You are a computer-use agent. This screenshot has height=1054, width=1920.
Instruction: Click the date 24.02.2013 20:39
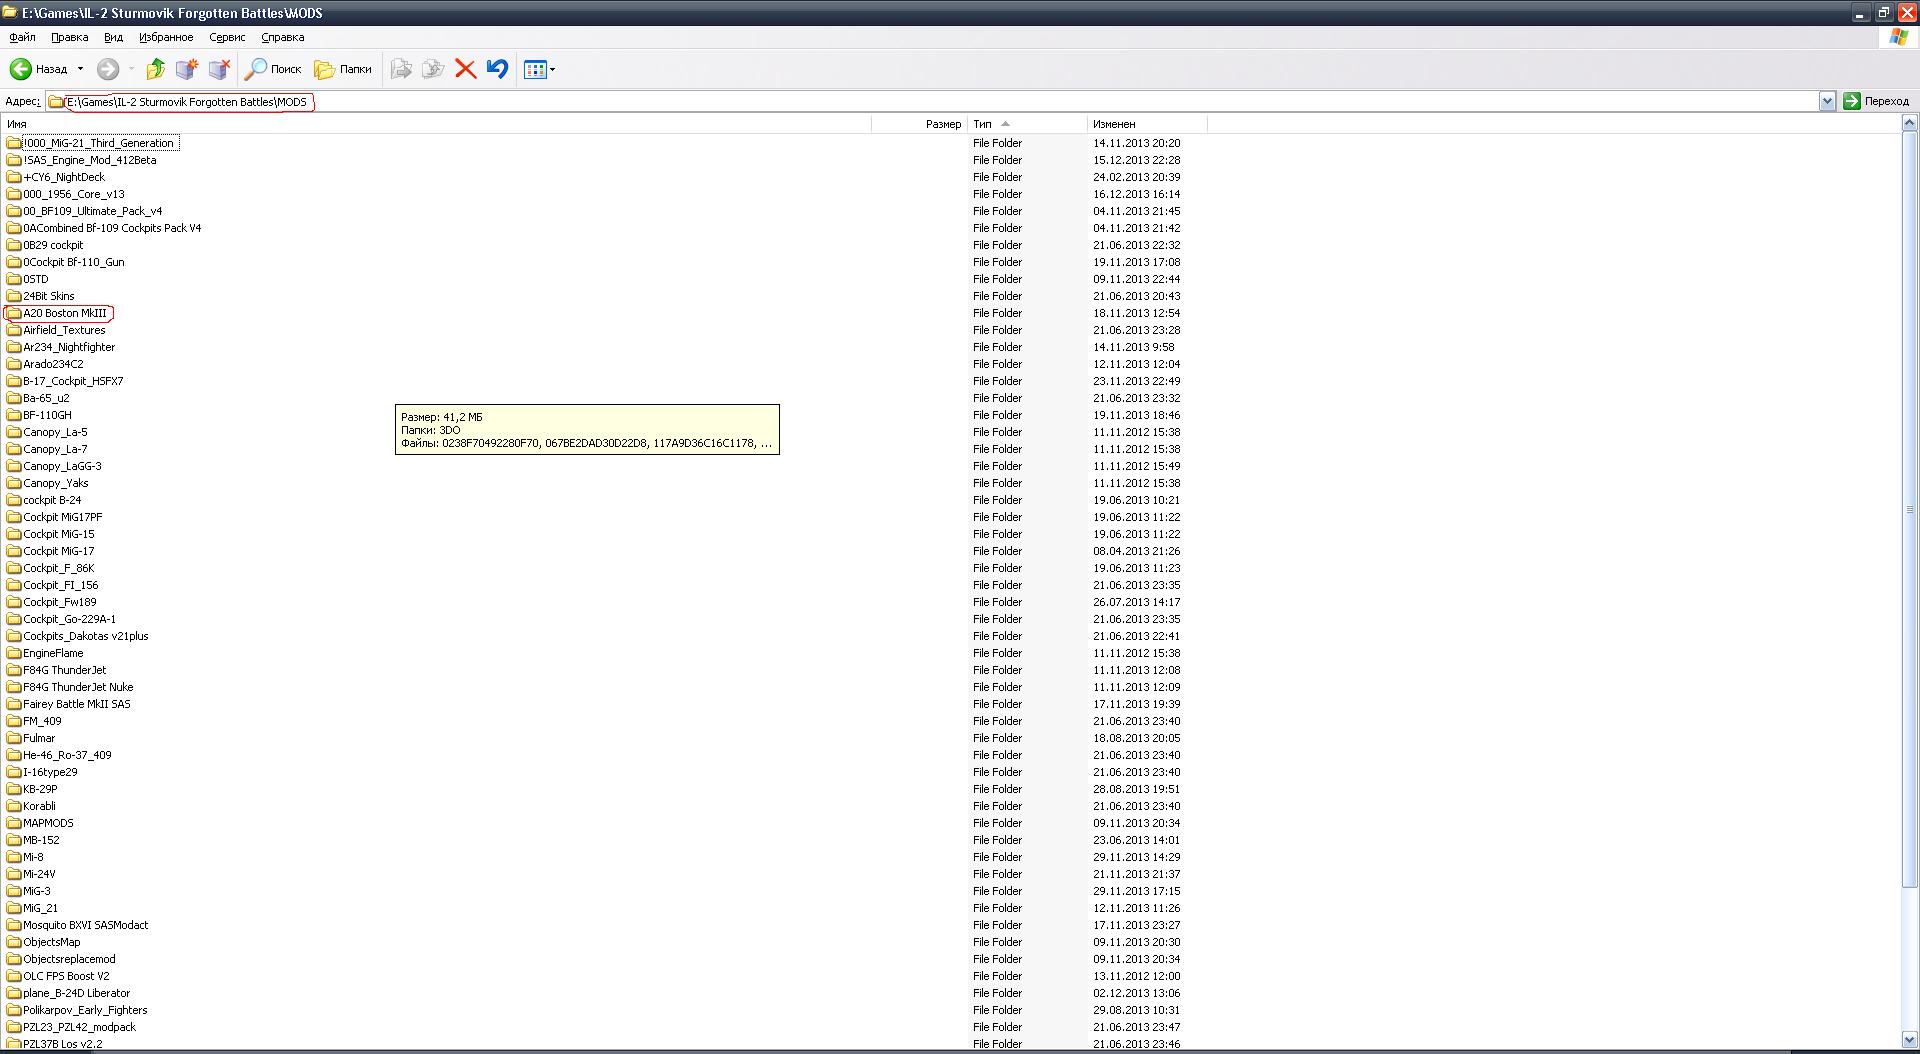(x=1137, y=177)
